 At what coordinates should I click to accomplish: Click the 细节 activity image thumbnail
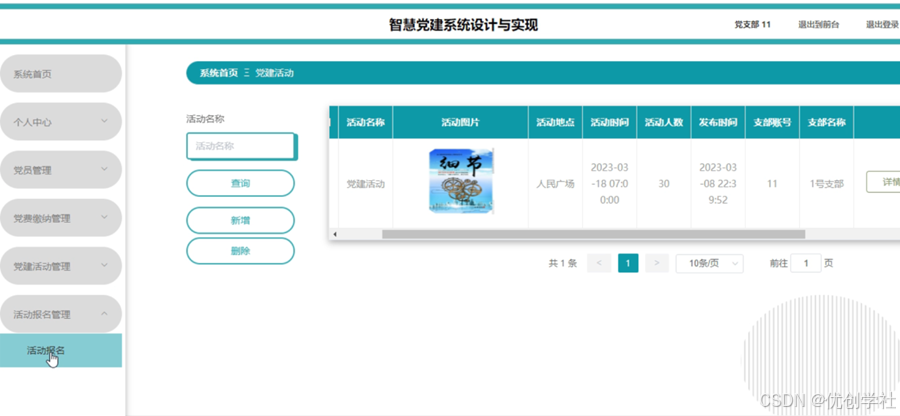(461, 181)
